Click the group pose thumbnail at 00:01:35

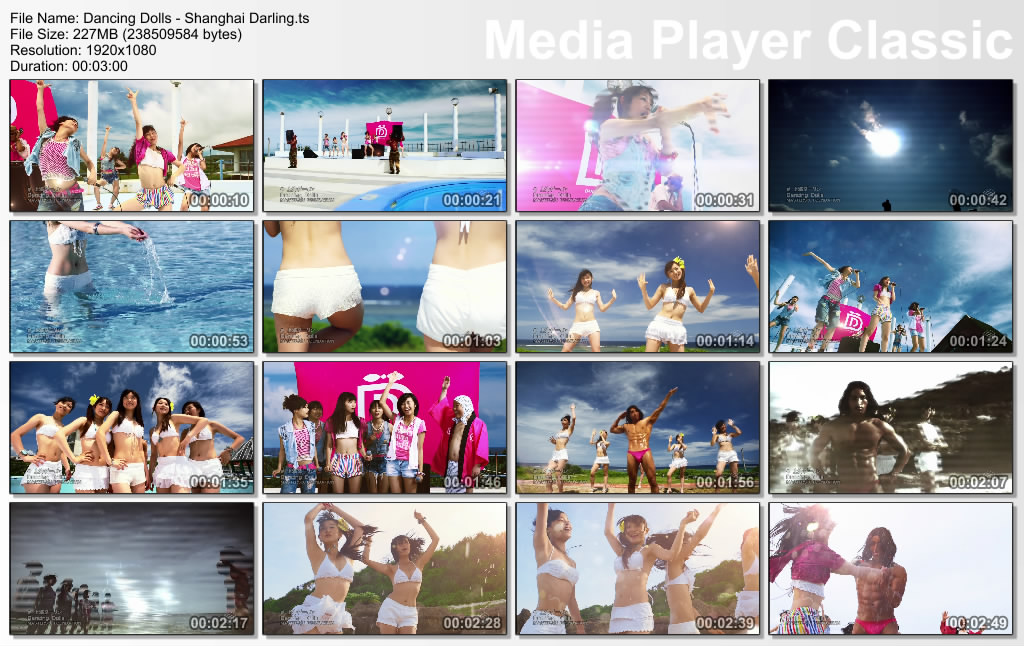point(132,428)
